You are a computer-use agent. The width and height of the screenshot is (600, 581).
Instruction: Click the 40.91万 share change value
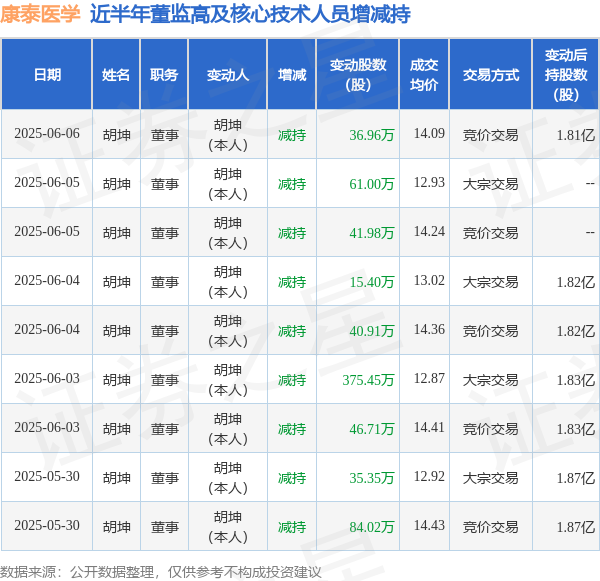pos(372,331)
